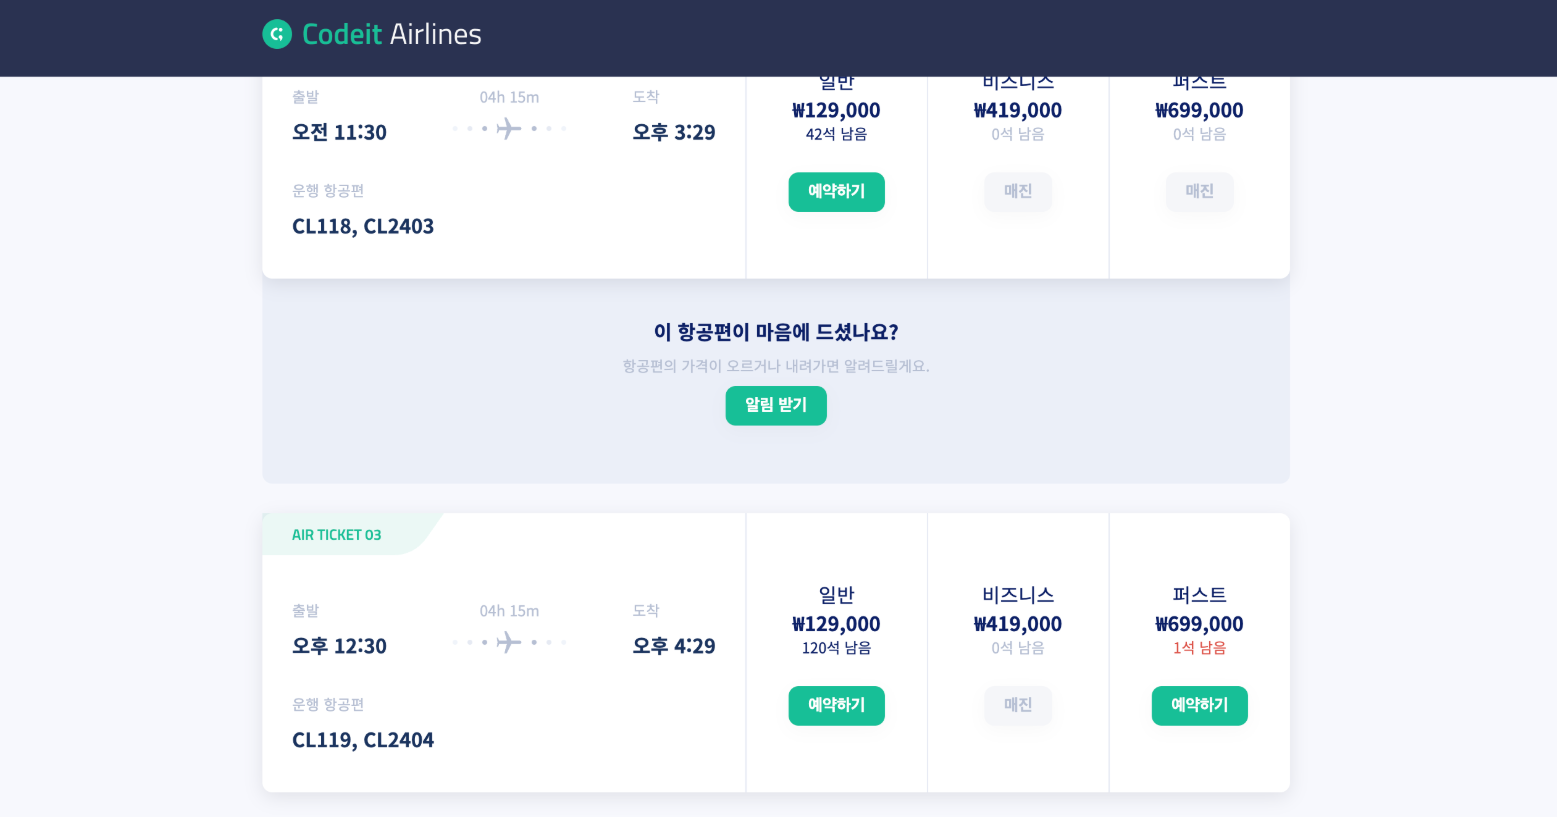Screen dimensions: 1557x817
Task: Click the 매진 비즈니스 button on flight CL118
Action: 1018,192
